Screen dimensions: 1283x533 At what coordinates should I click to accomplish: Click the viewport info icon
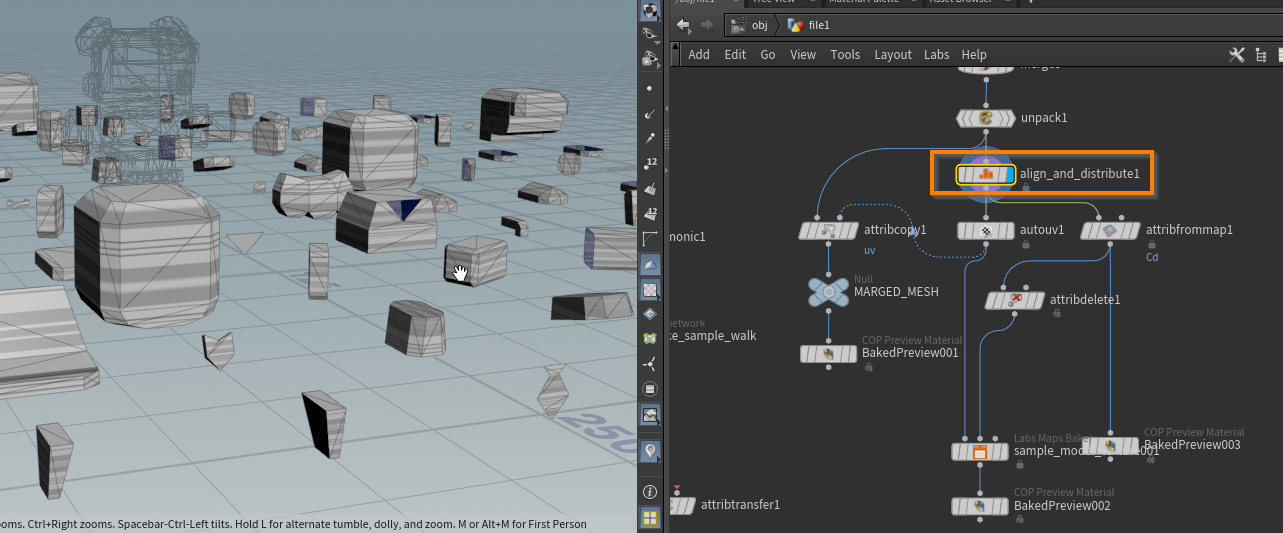pos(650,492)
